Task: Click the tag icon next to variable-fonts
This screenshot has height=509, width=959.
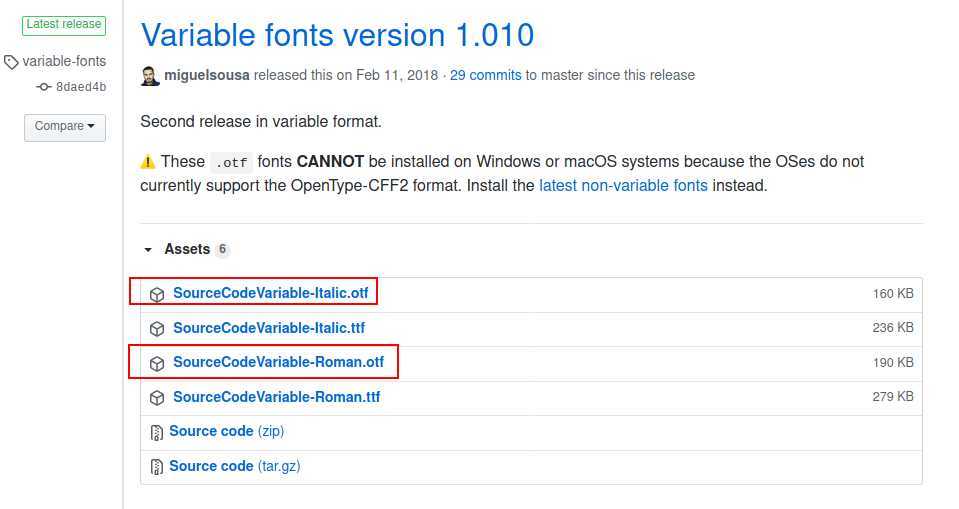Action: coord(11,62)
